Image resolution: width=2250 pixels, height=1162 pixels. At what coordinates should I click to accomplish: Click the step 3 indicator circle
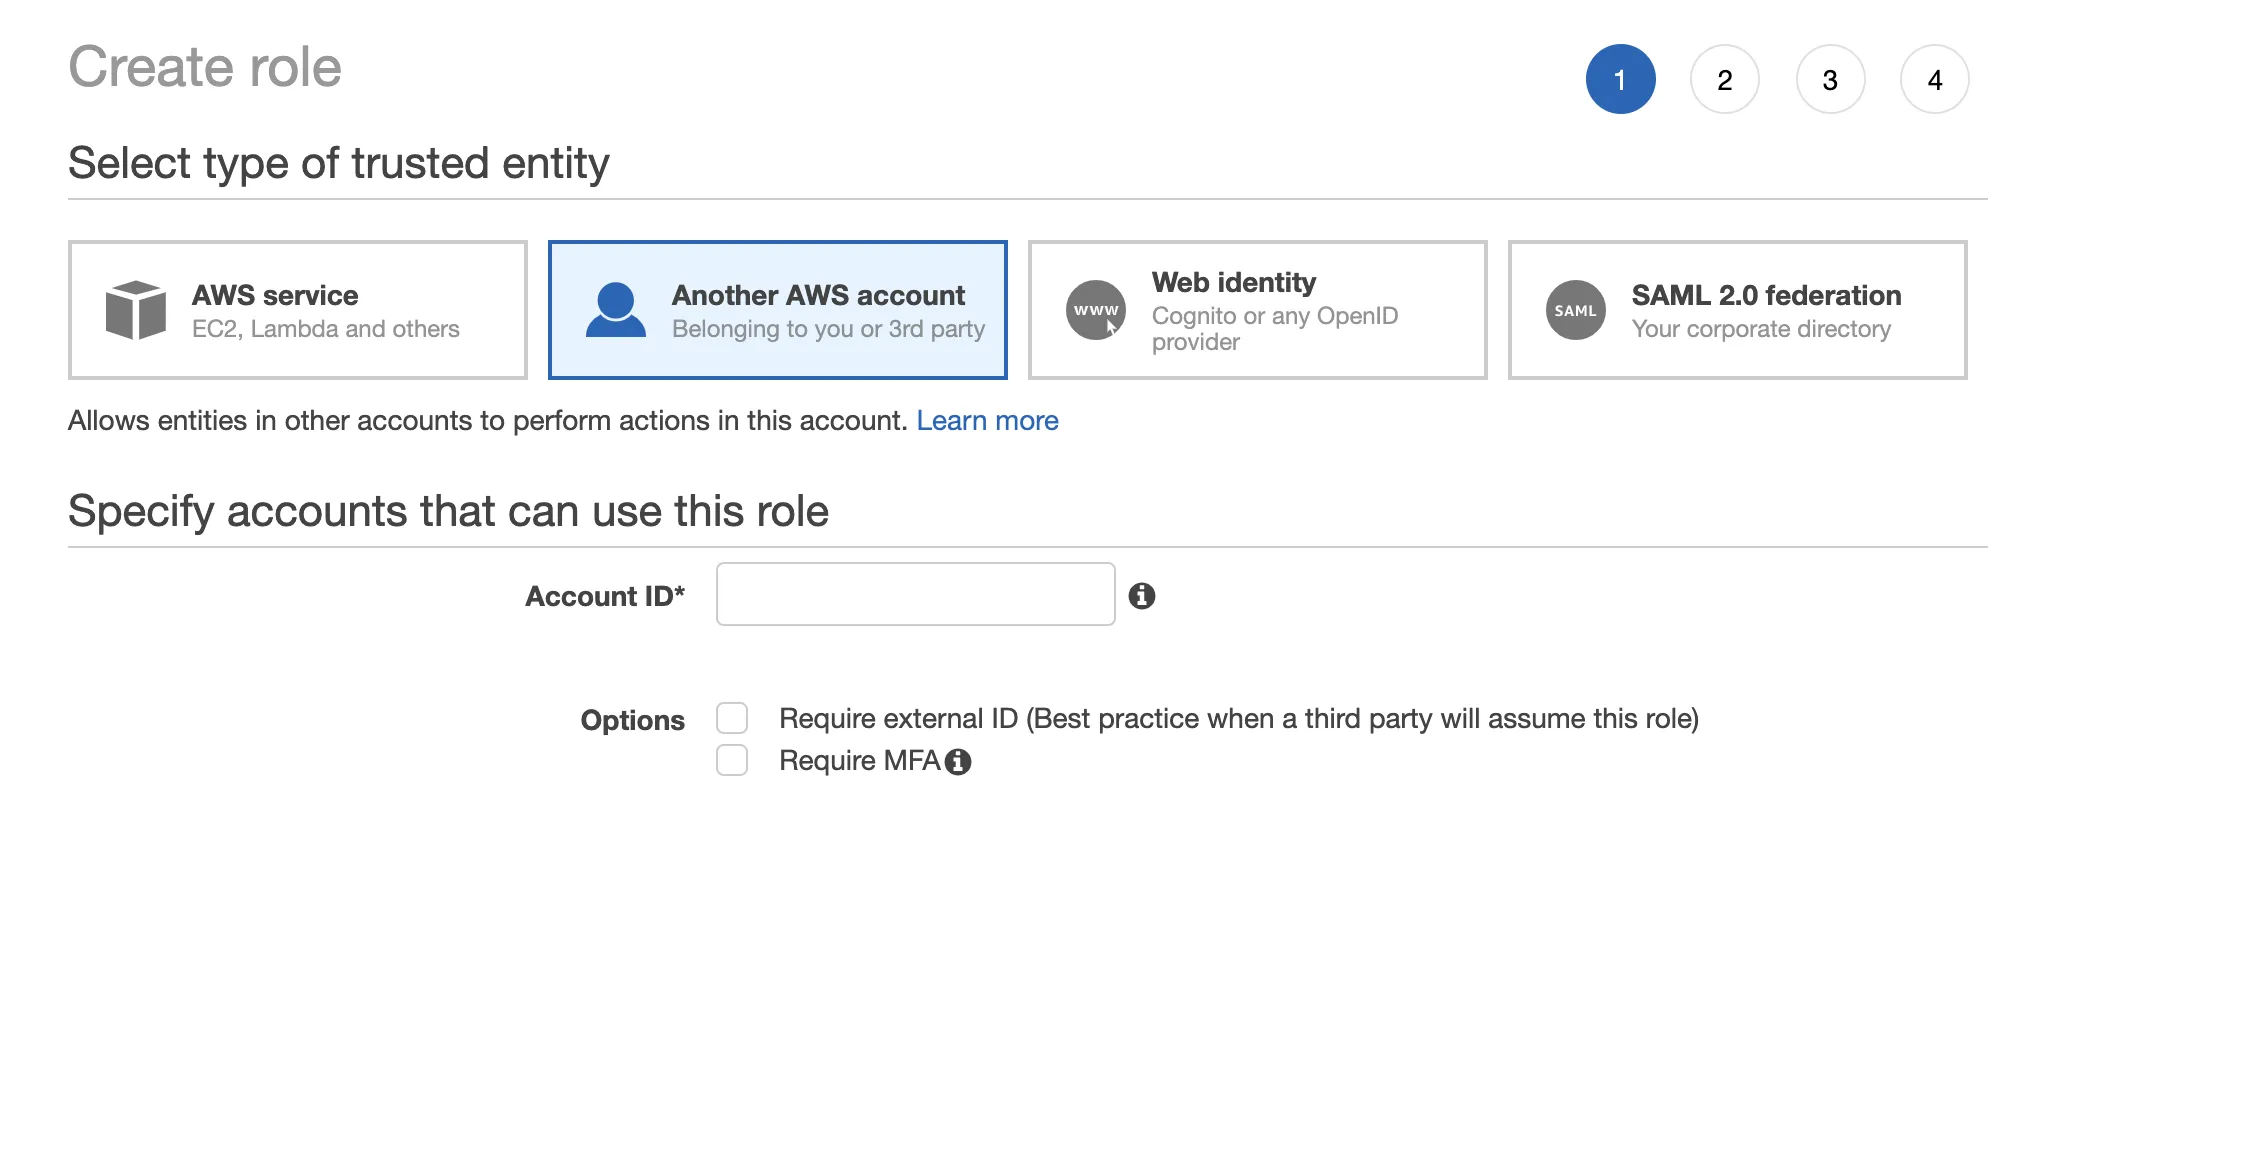pyautogui.click(x=1830, y=78)
